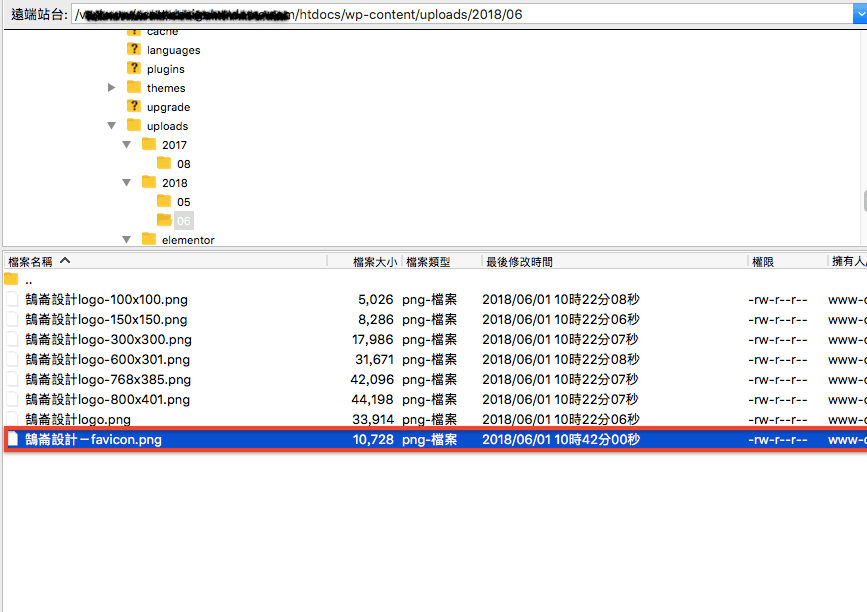
Task: Sort by 最後修改時間 column header
Action: [519, 261]
